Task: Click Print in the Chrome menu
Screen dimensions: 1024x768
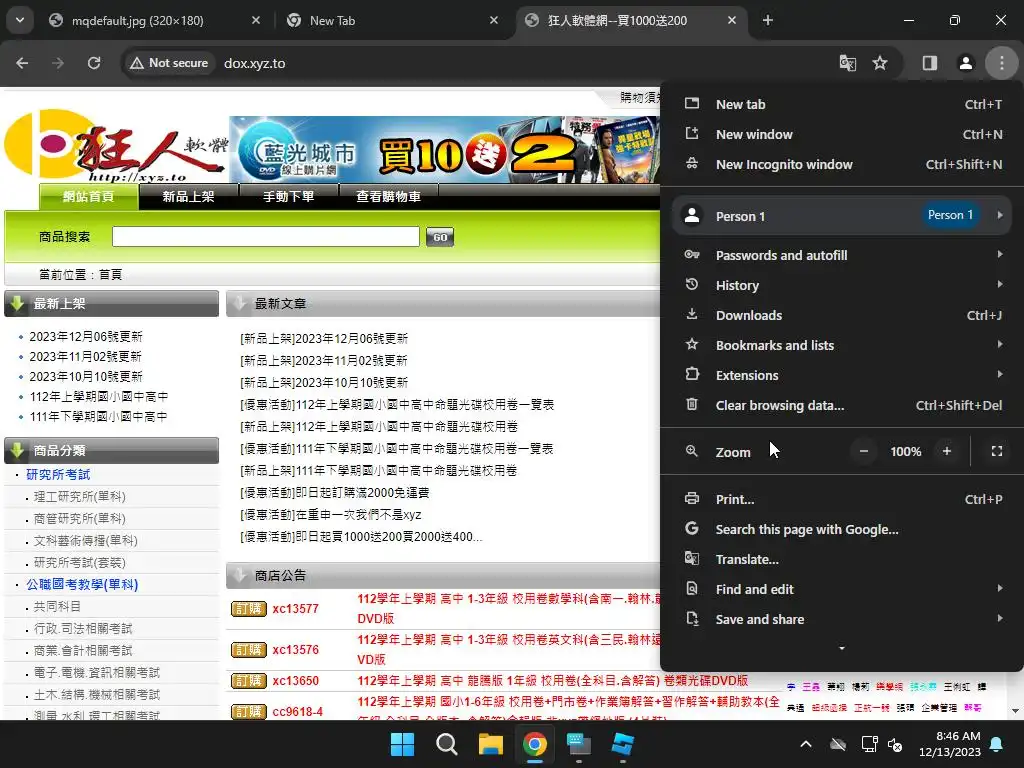Action: [842, 500]
